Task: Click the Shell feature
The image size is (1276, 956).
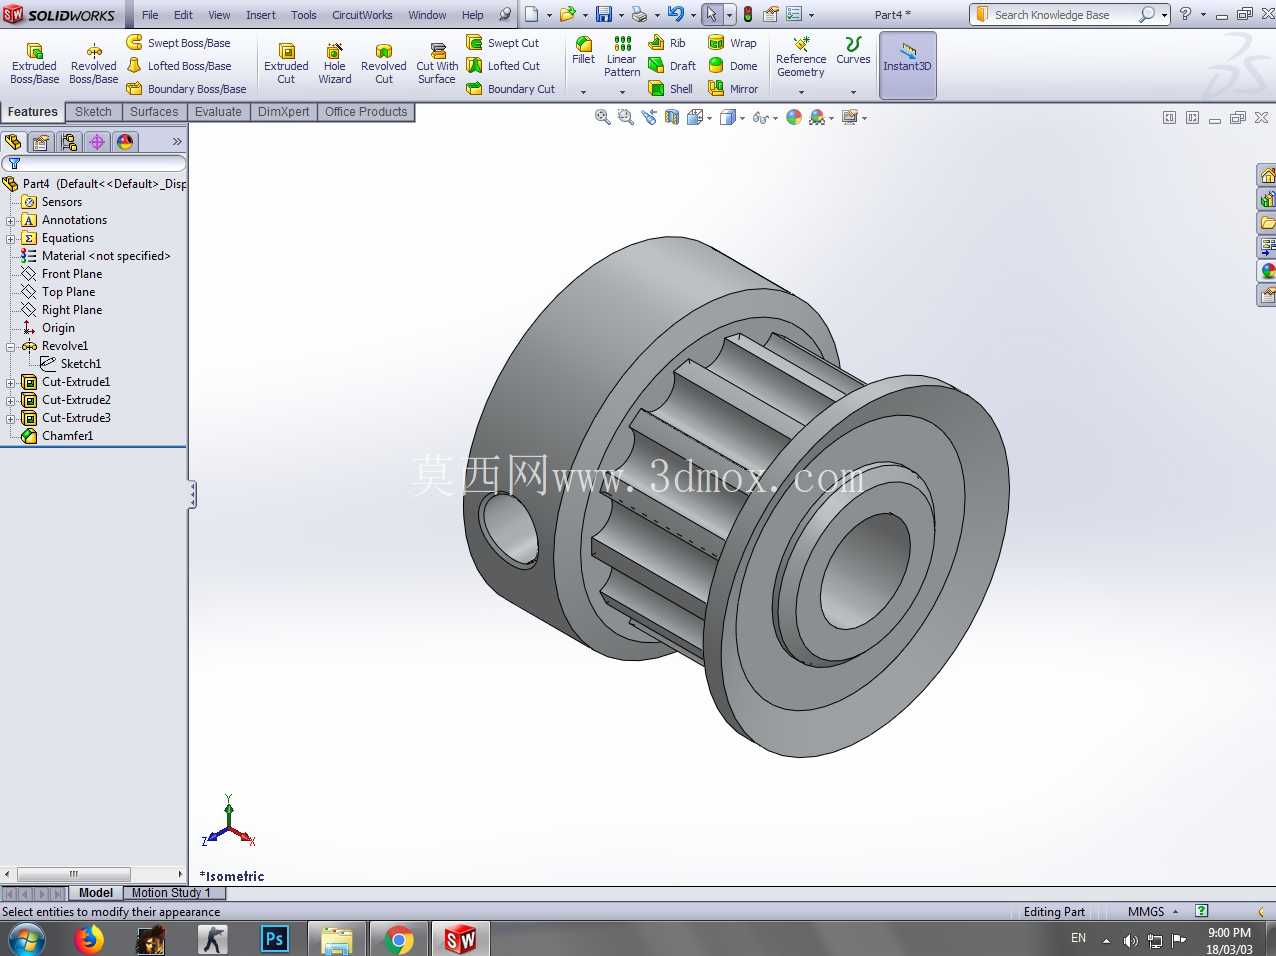Action: click(671, 89)
